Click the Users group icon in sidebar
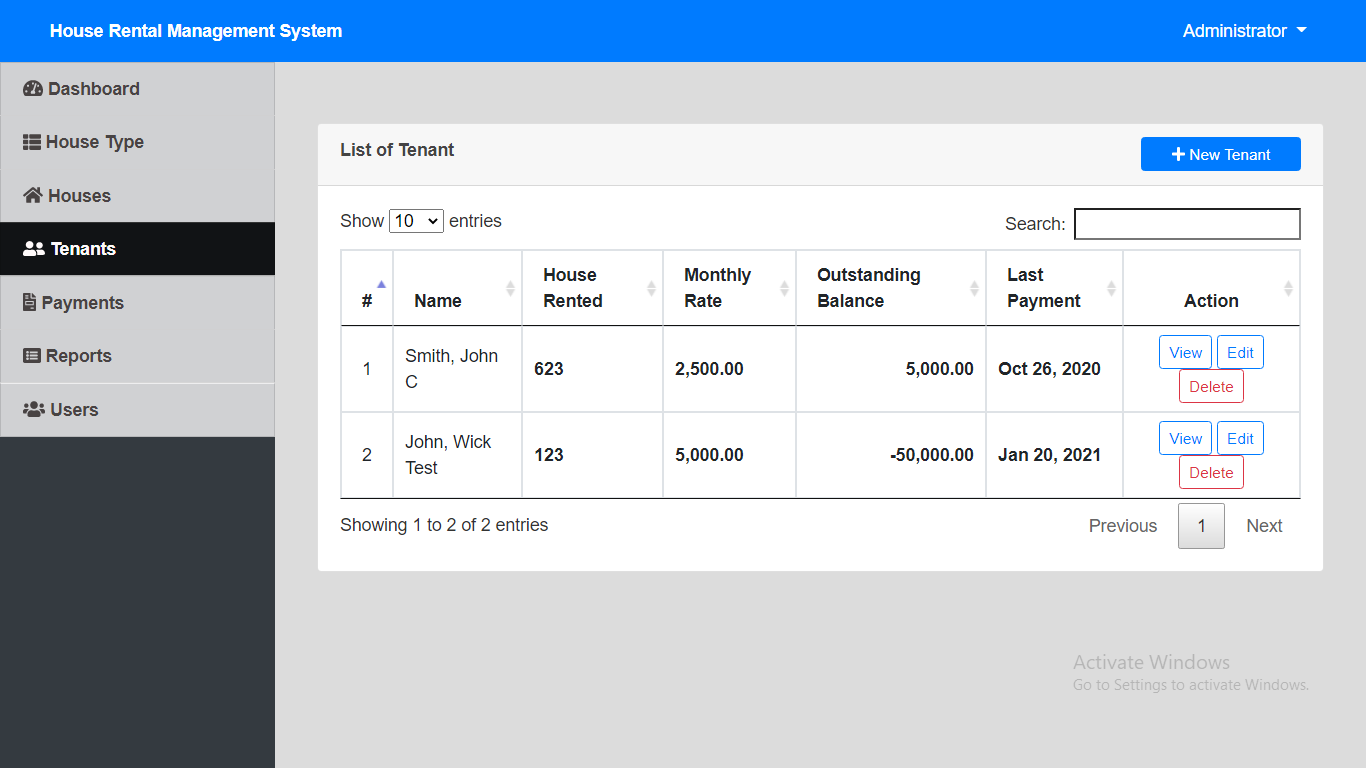 pos(31,409)
